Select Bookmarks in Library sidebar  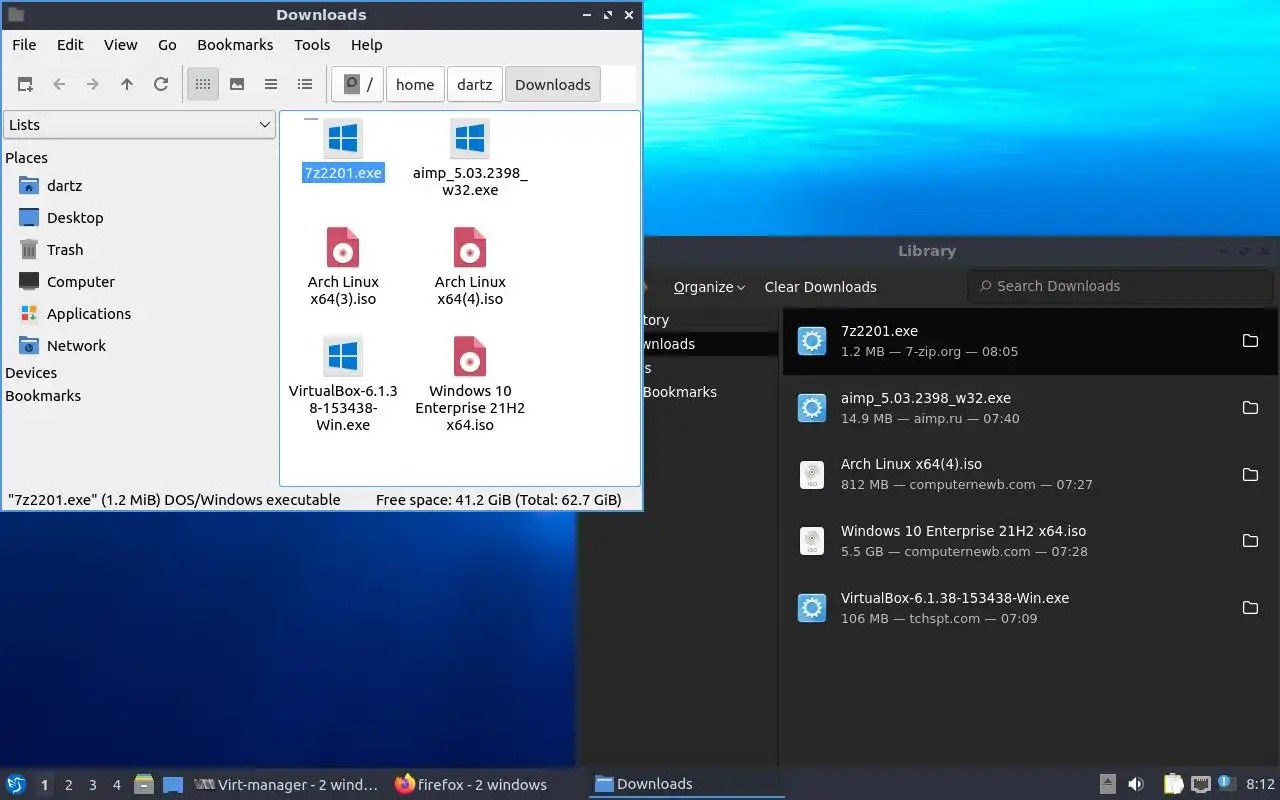(x=680, y=392)
